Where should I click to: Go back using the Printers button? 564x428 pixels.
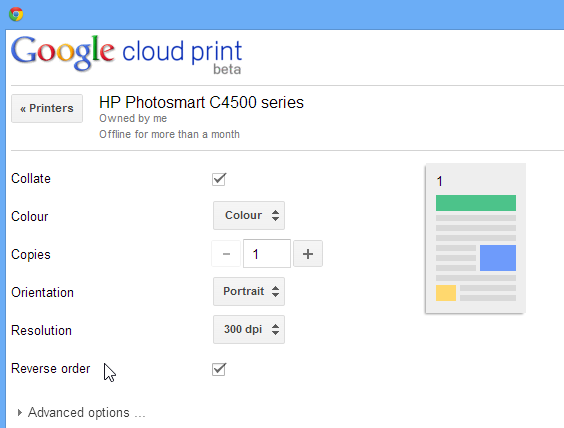47,108
